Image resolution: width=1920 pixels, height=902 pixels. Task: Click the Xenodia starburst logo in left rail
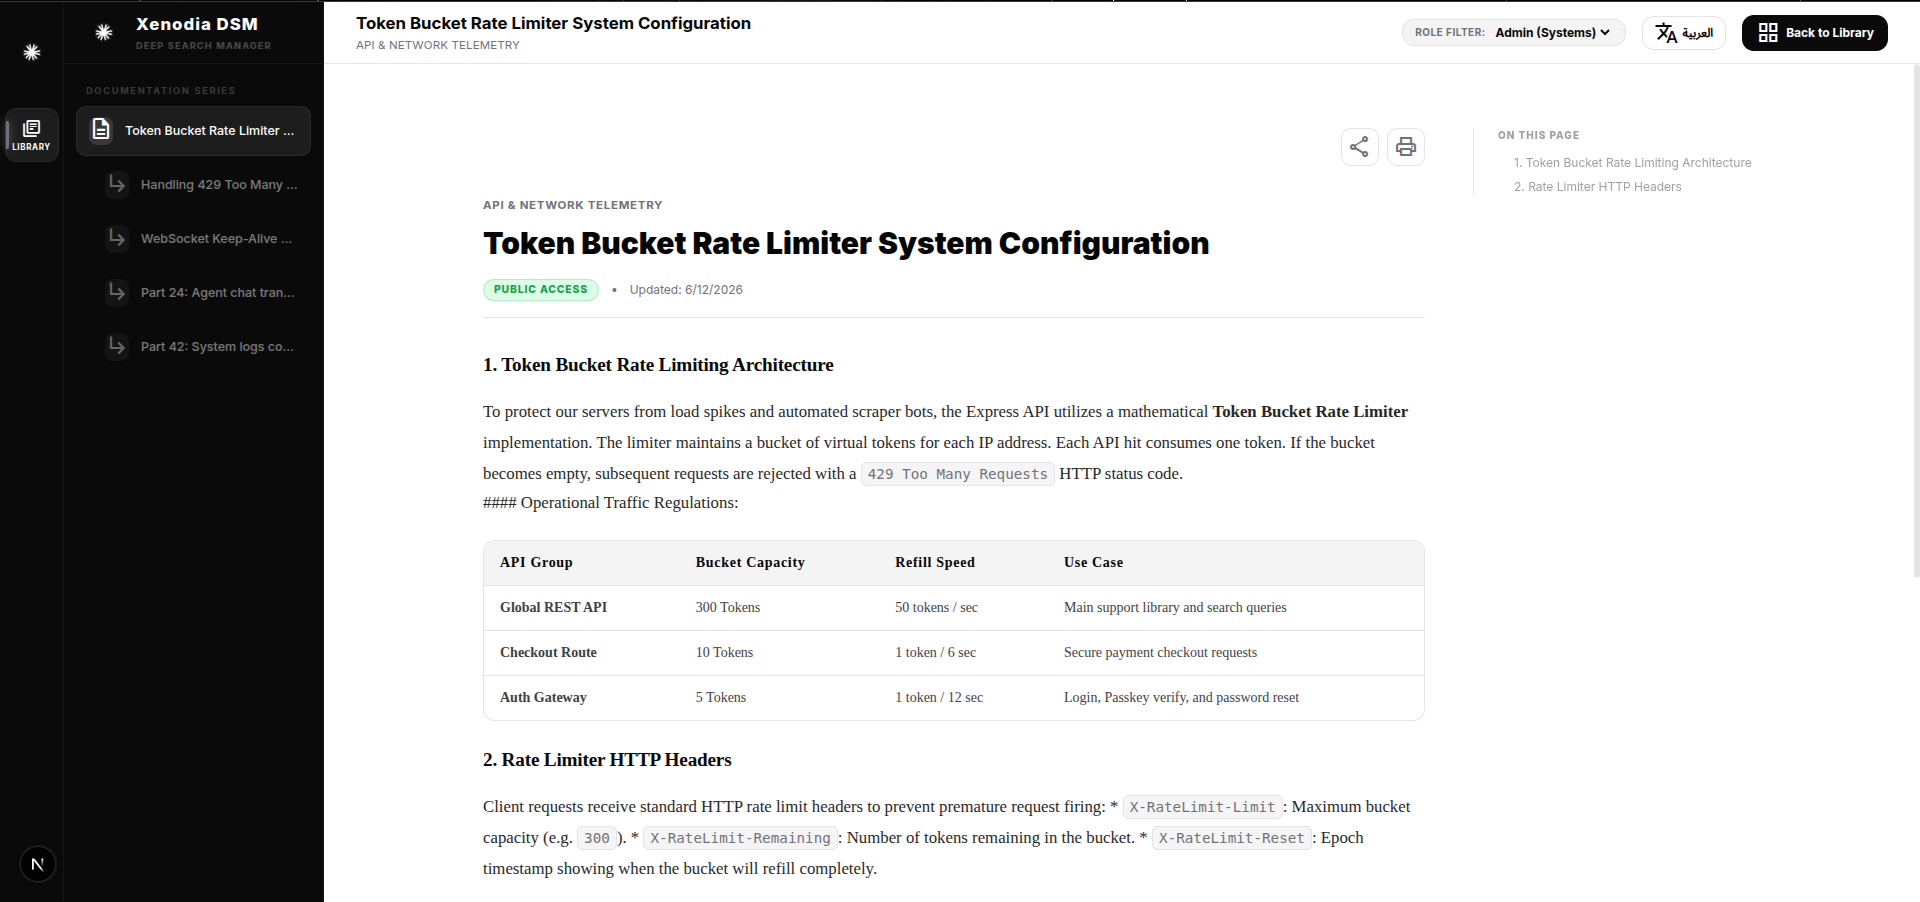pos(32,52)
